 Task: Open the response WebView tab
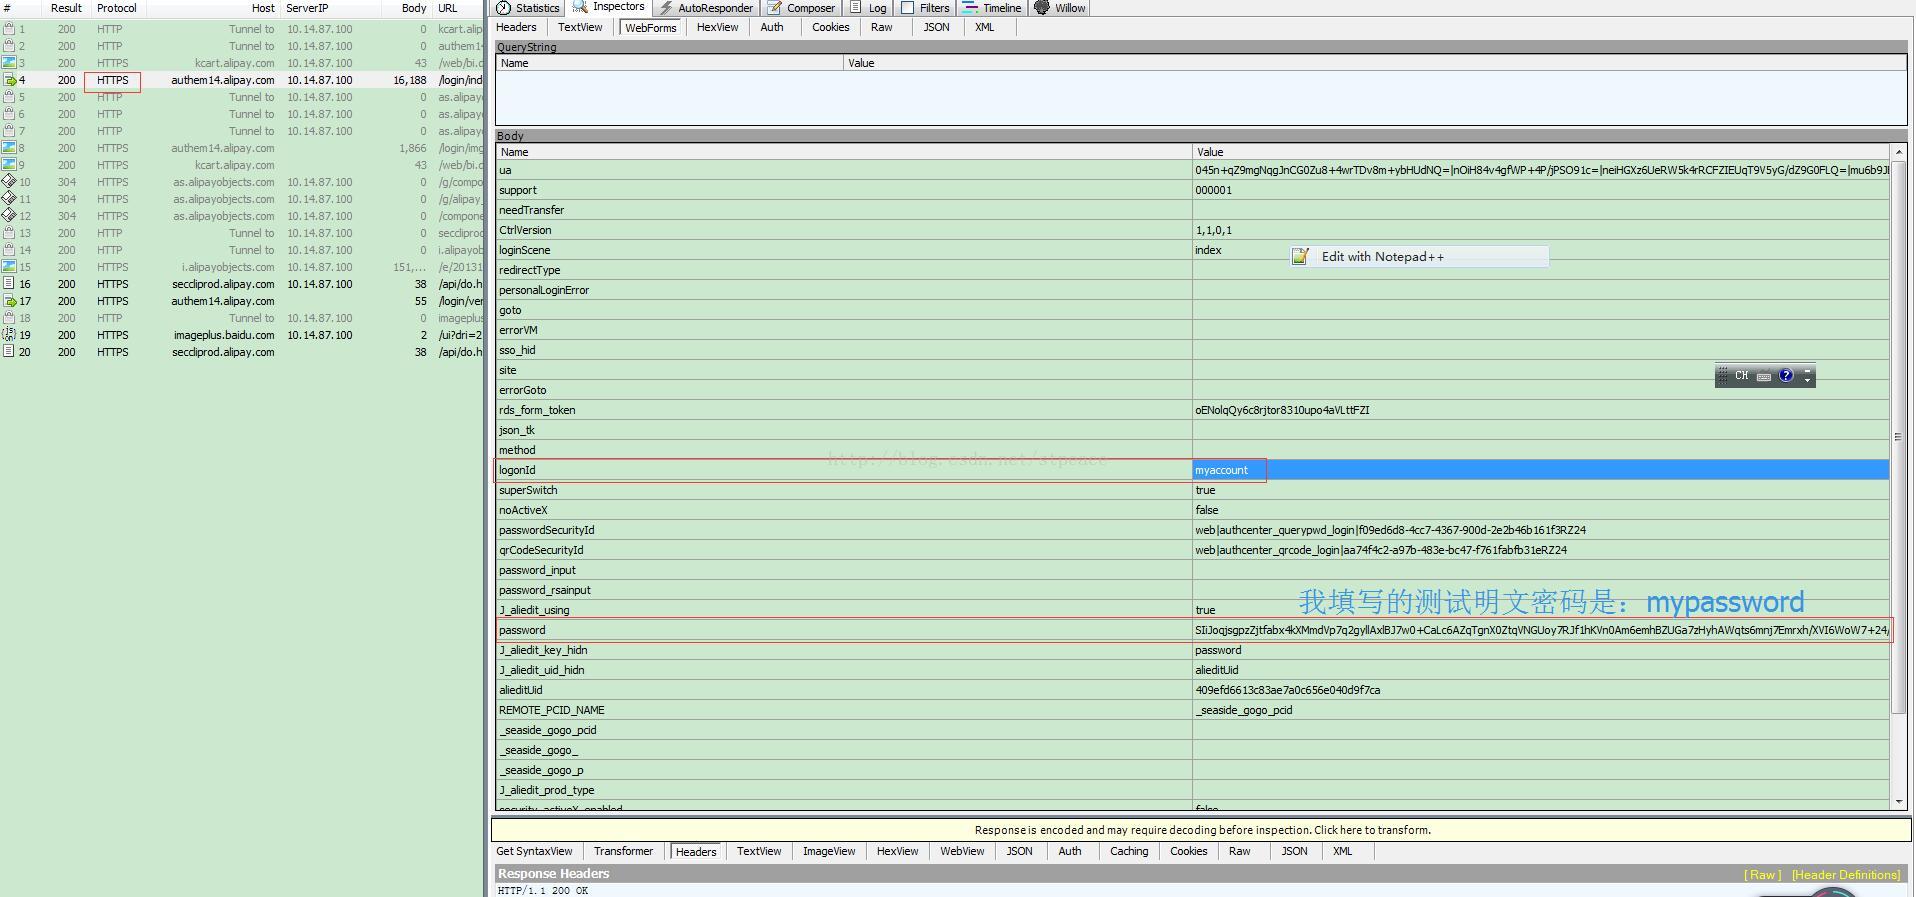point(962,852)
